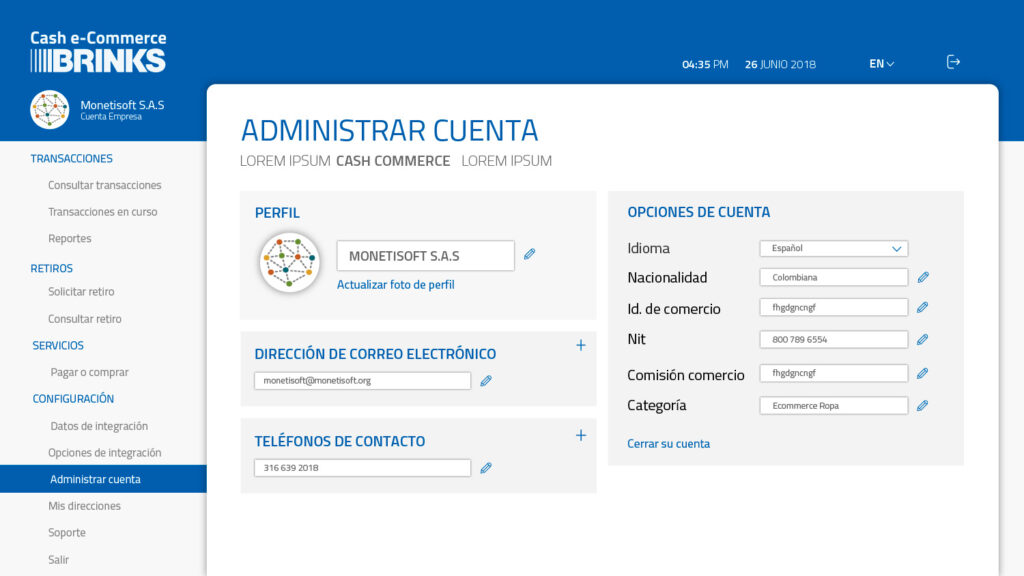1024x576 pixels.
Task: Open the Idioma dropdown showing Español
Action: (833, 248)
